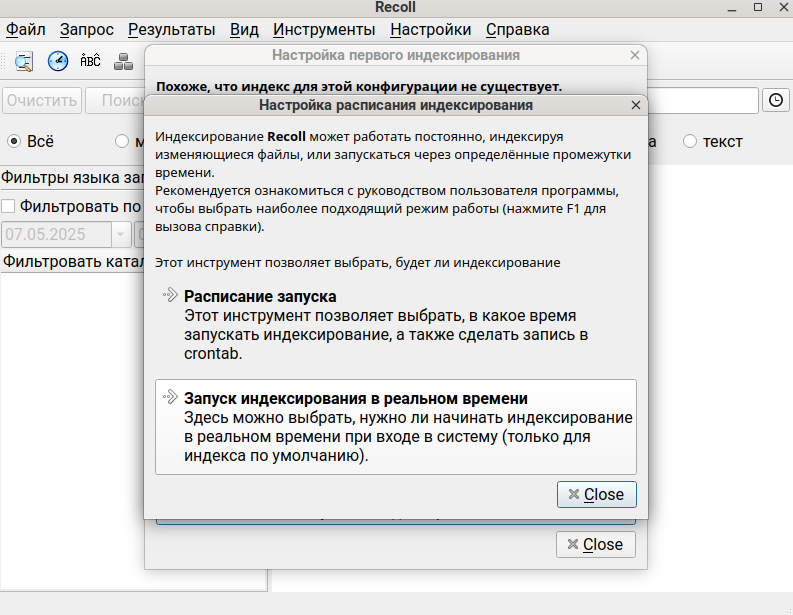Image resolution: width=793 pixels, height=615 pixels.
Task: Click the arrow icon beside Запуск индексирования в реальном времени
Action: (170, 397)
